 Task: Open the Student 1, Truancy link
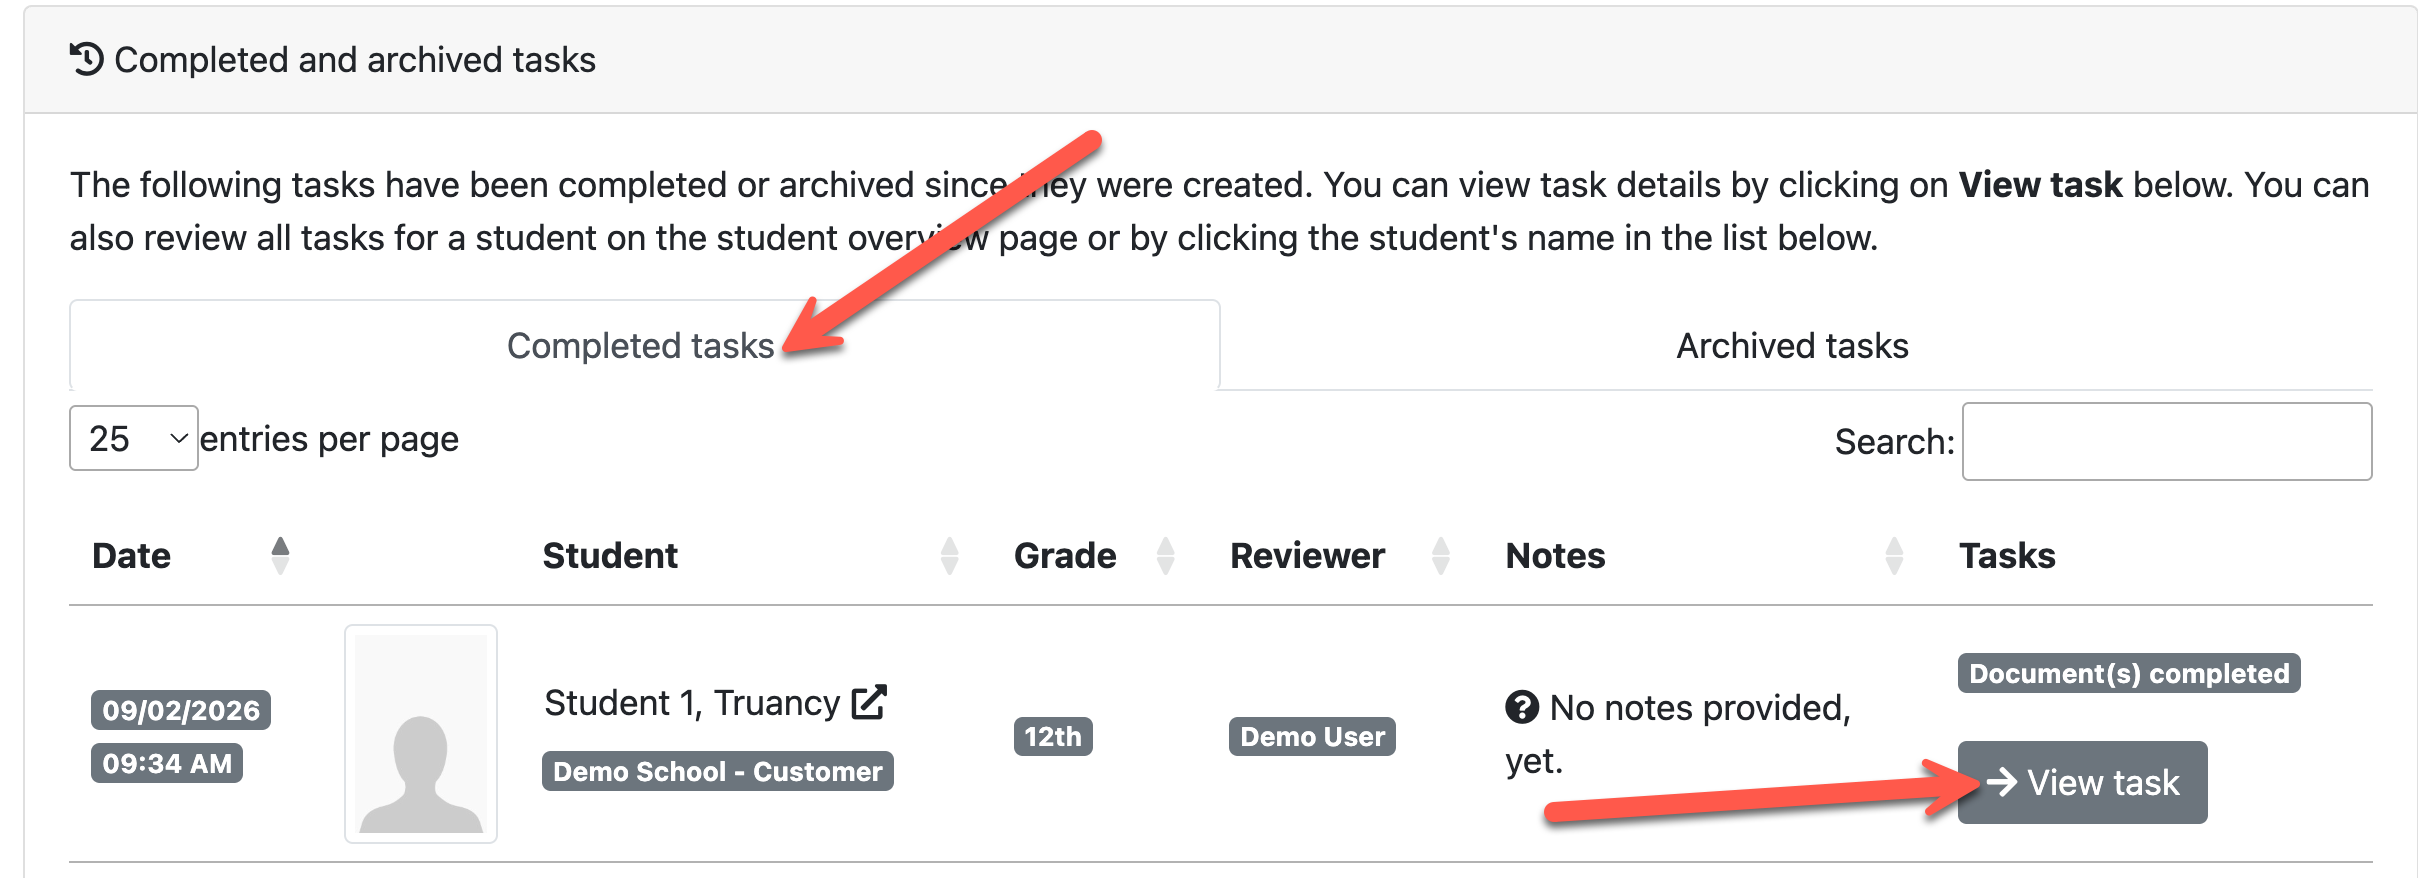tap(692, 703)
